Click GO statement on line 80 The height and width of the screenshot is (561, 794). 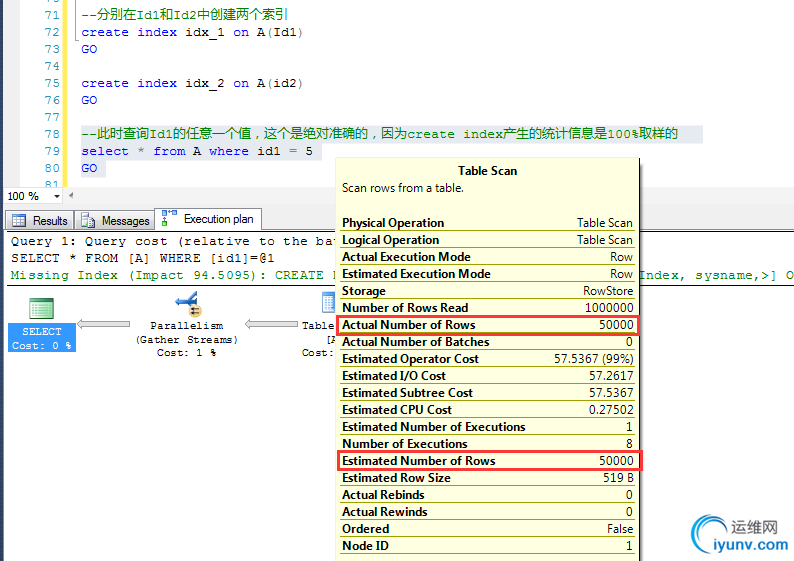coord(89,168)
